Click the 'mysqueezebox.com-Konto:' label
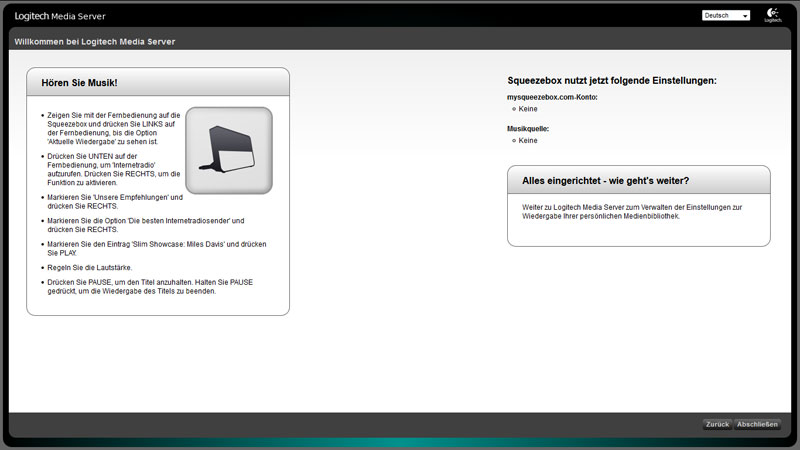Screen dimensions: 800x450 pos(552,97)
